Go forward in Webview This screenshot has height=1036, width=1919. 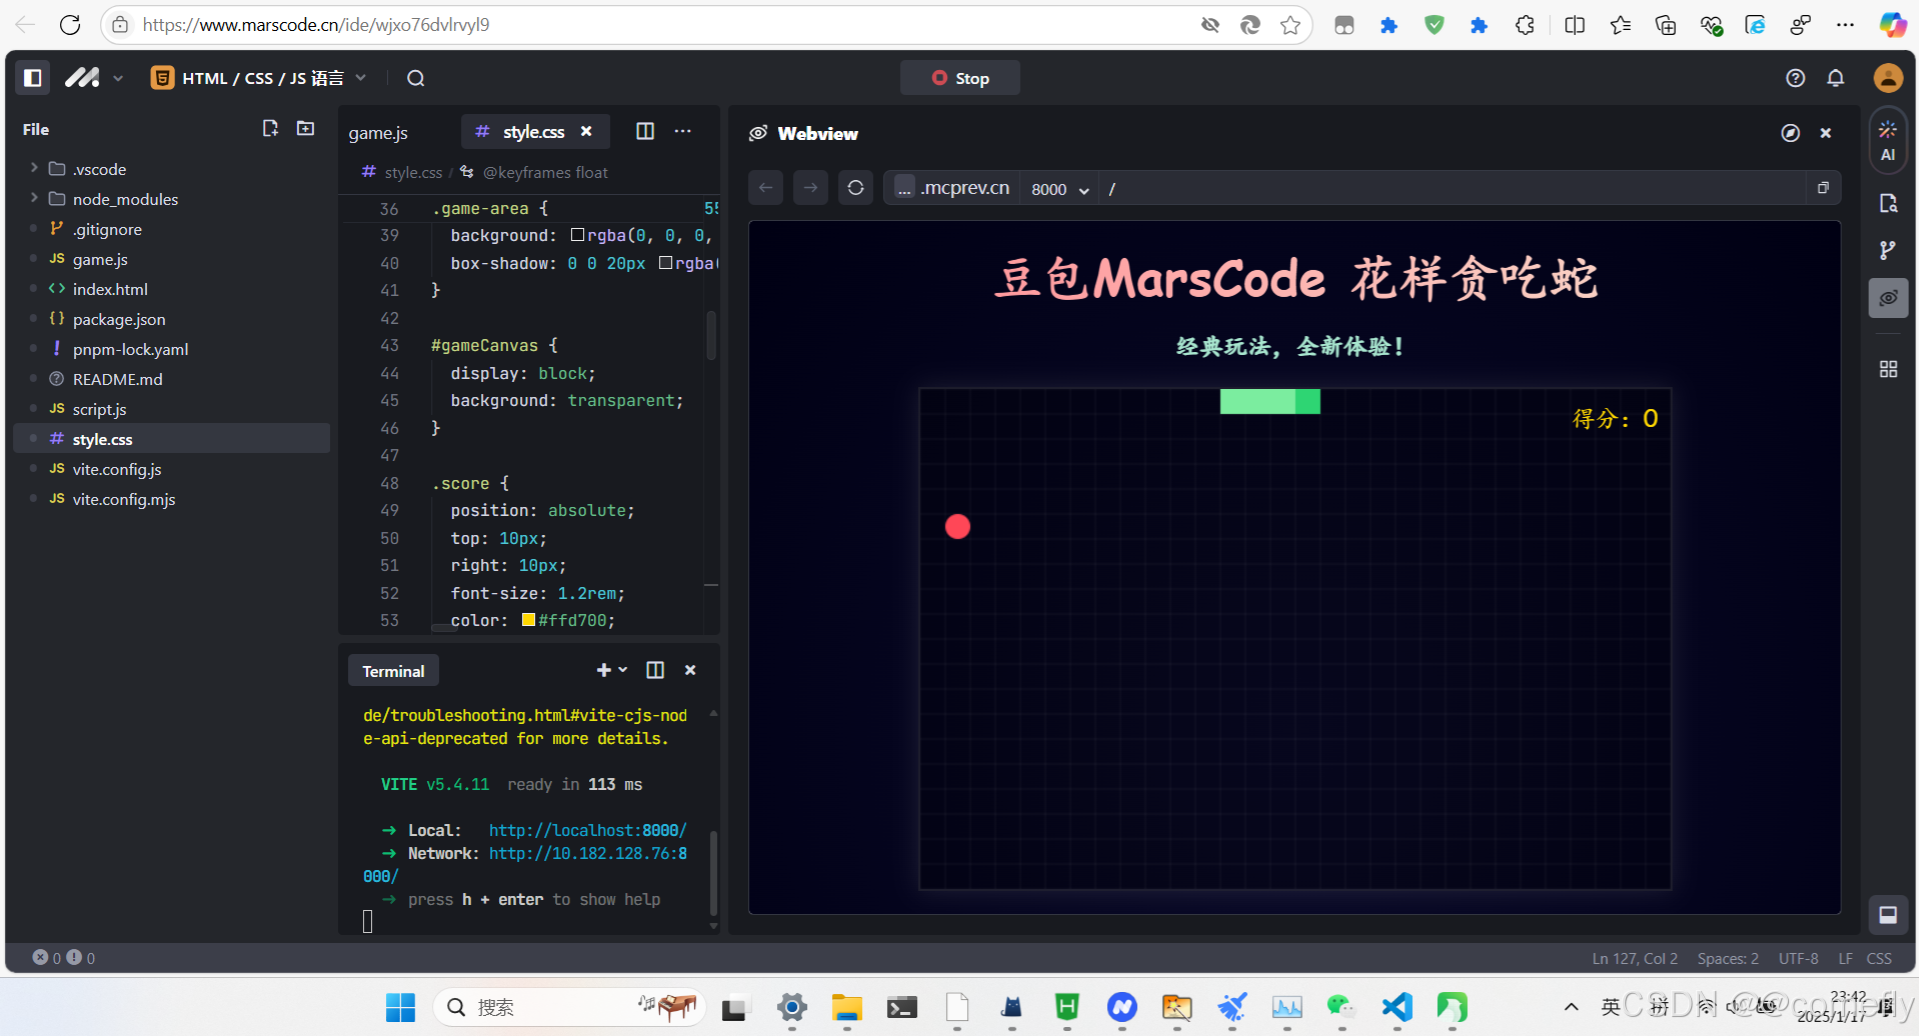tap(811, 187)
